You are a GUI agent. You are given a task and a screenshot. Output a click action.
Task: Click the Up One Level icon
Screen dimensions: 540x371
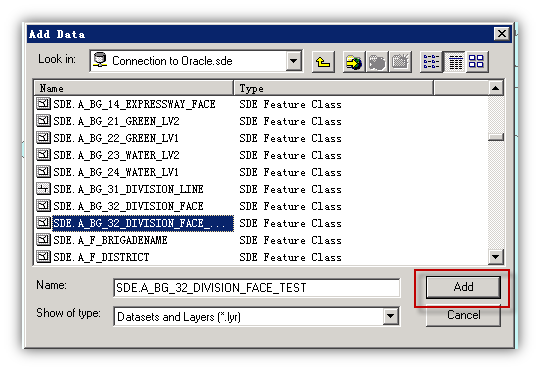pyautogui.click(x=323, y=62)
